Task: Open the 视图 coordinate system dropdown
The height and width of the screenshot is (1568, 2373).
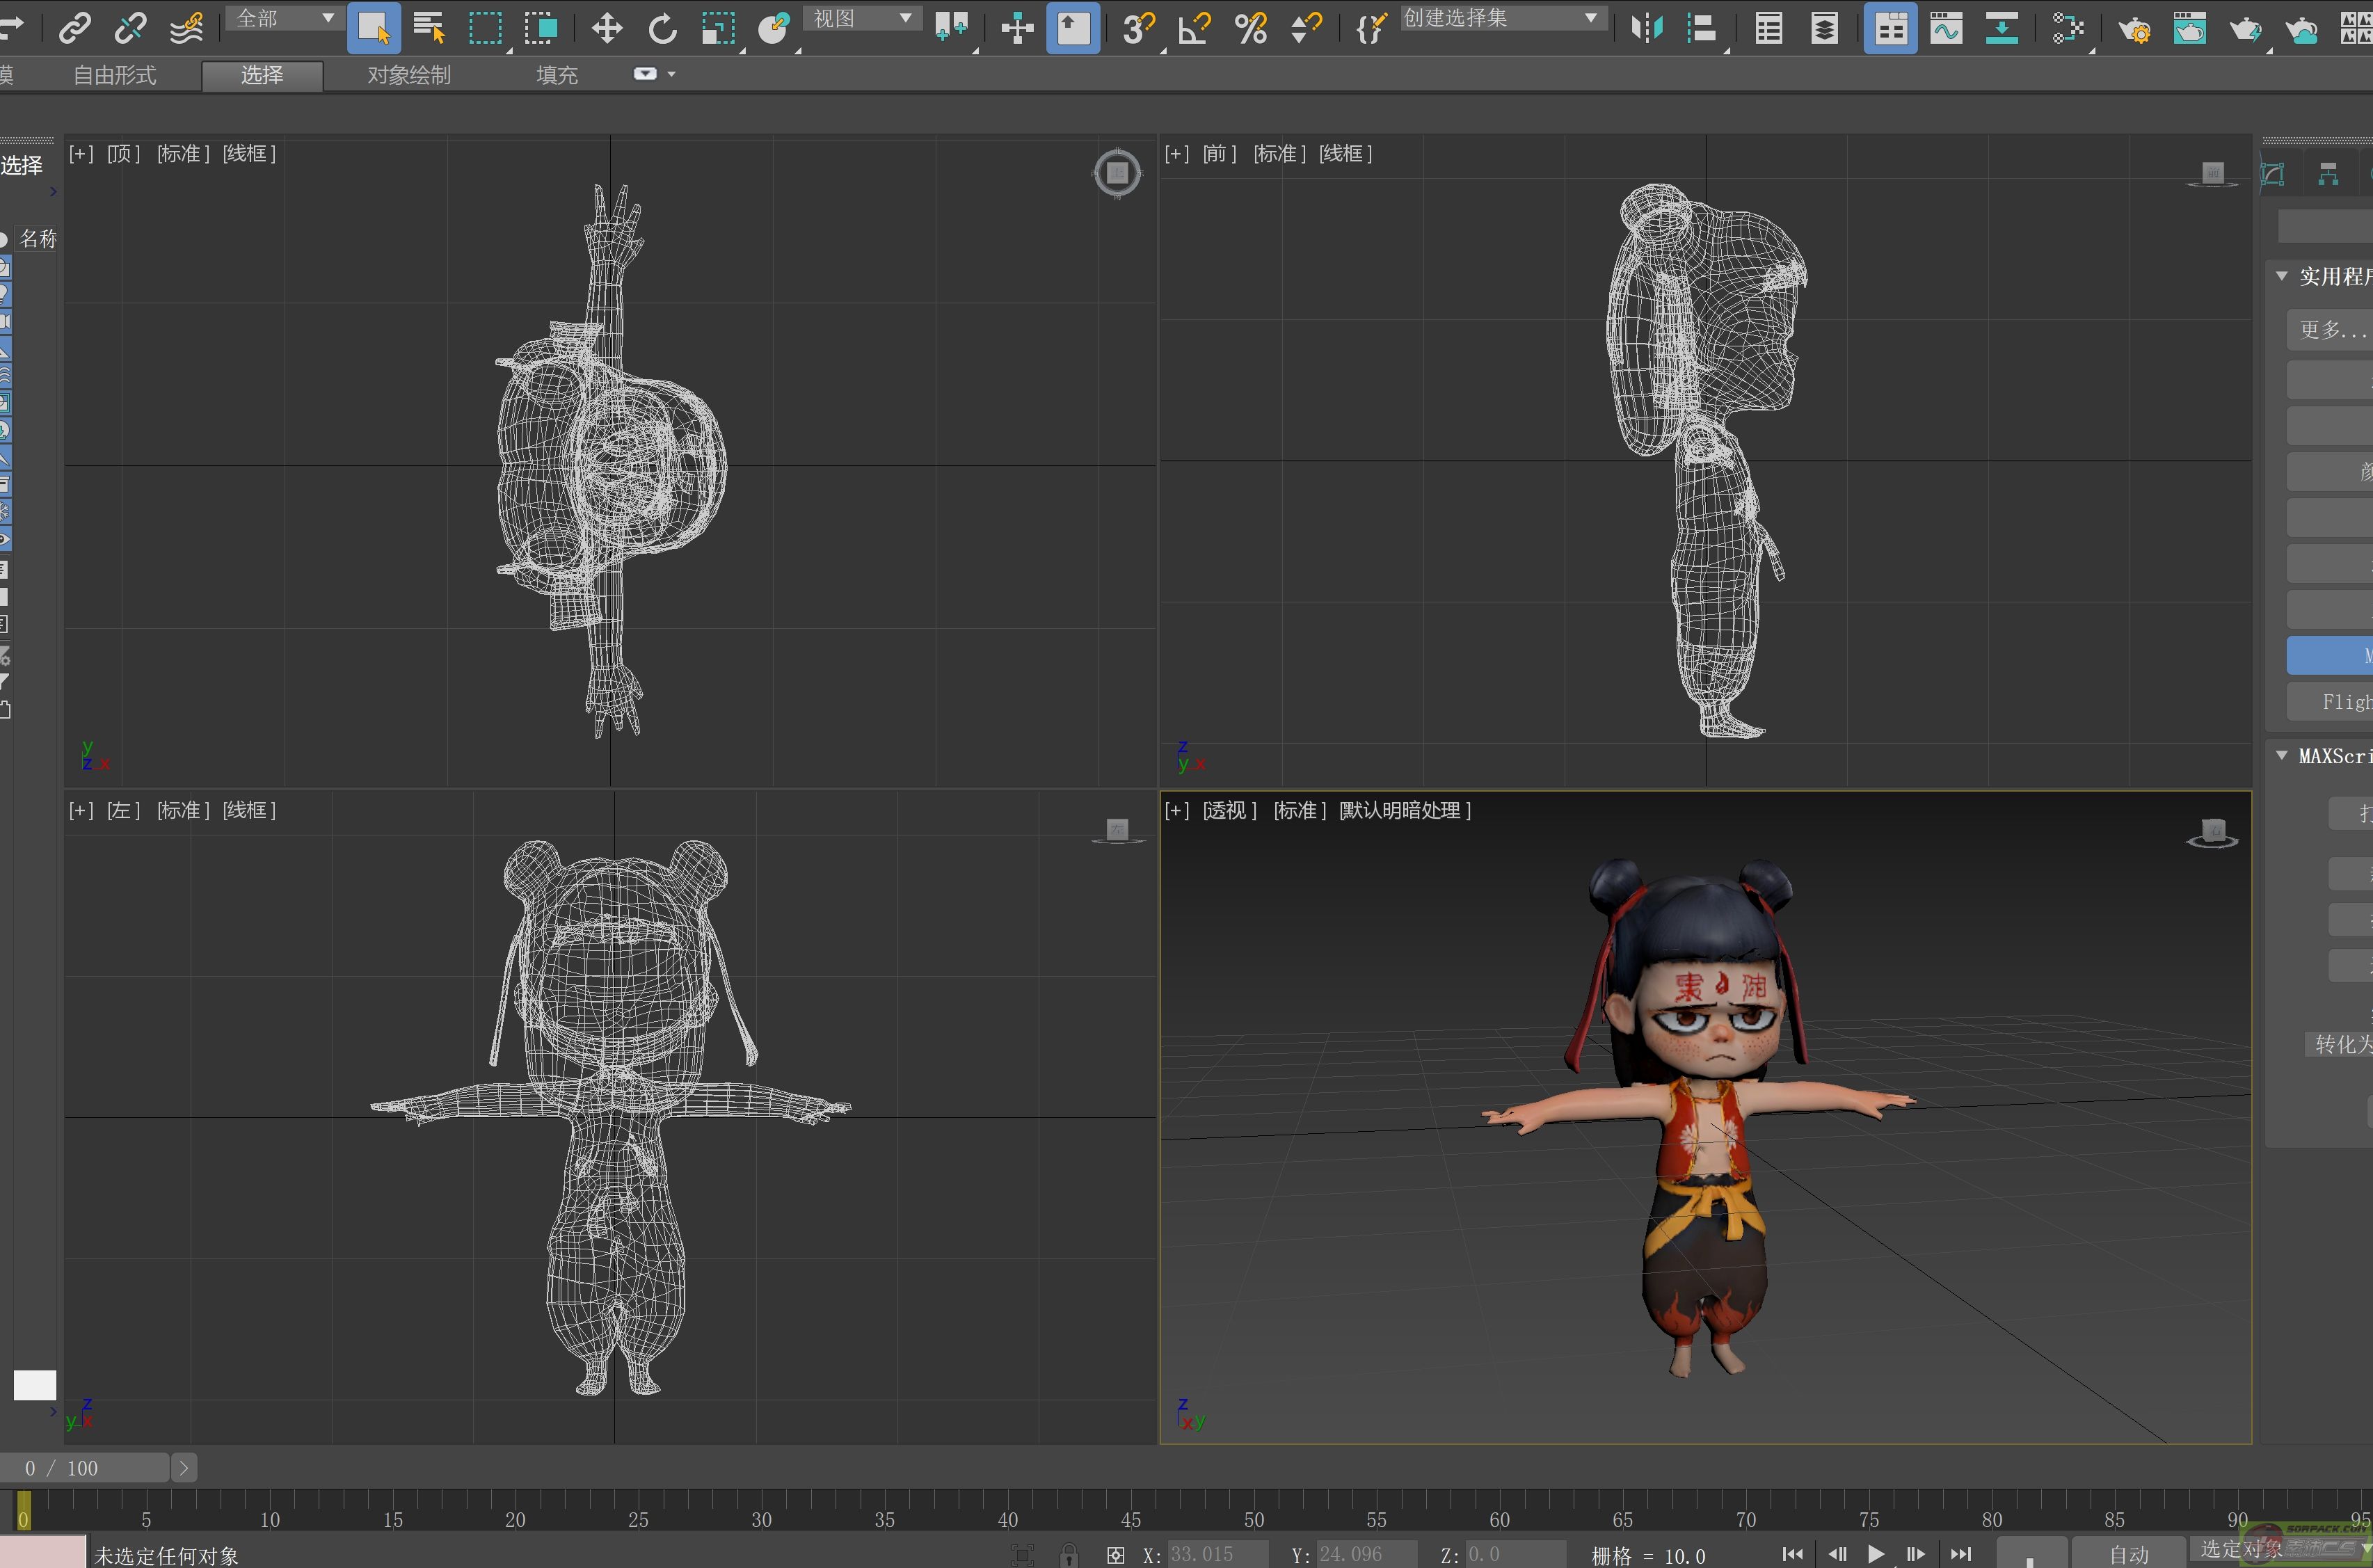Action: pos(862,18)
